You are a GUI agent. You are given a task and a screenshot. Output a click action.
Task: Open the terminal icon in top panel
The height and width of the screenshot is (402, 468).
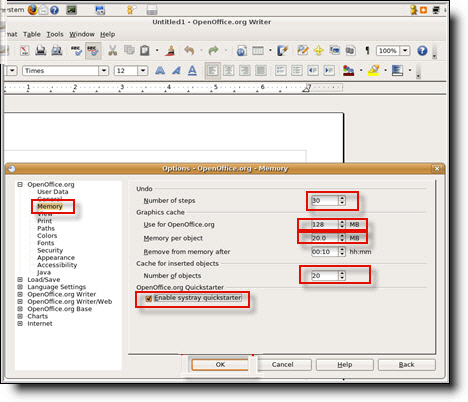71,10
